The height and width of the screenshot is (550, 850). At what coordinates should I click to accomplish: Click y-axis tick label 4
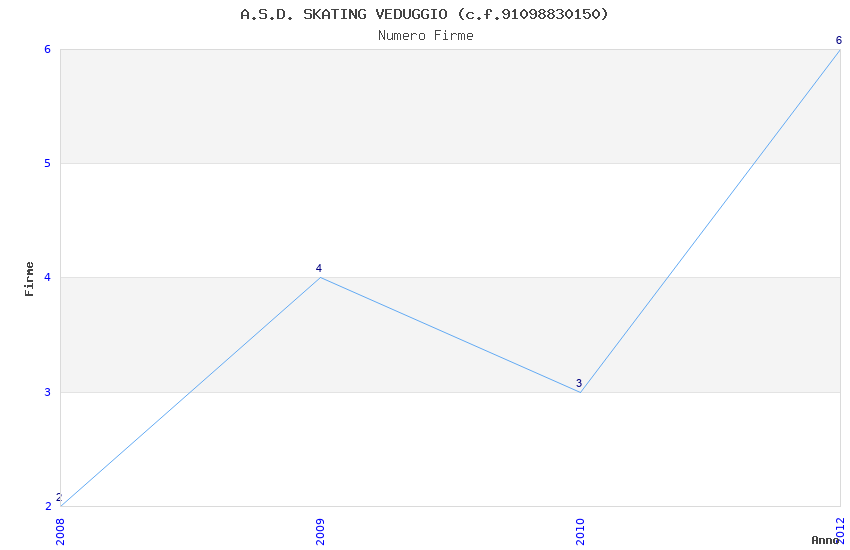click(x=47, y=277)
